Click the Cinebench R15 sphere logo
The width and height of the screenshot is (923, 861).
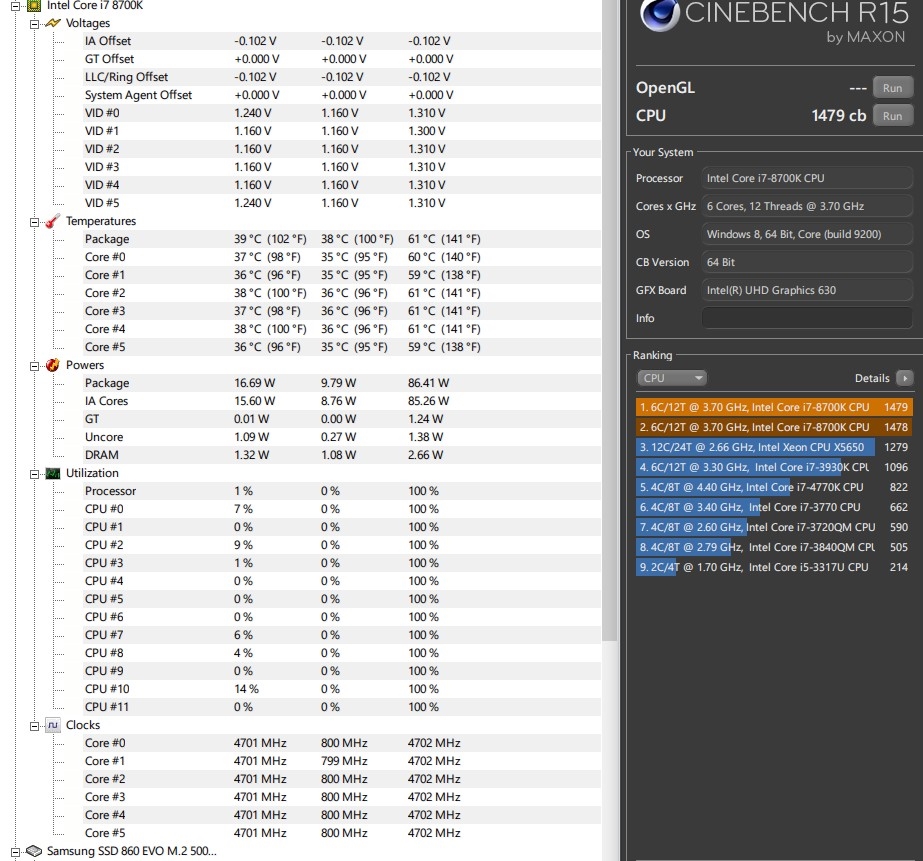coord(659,15)
